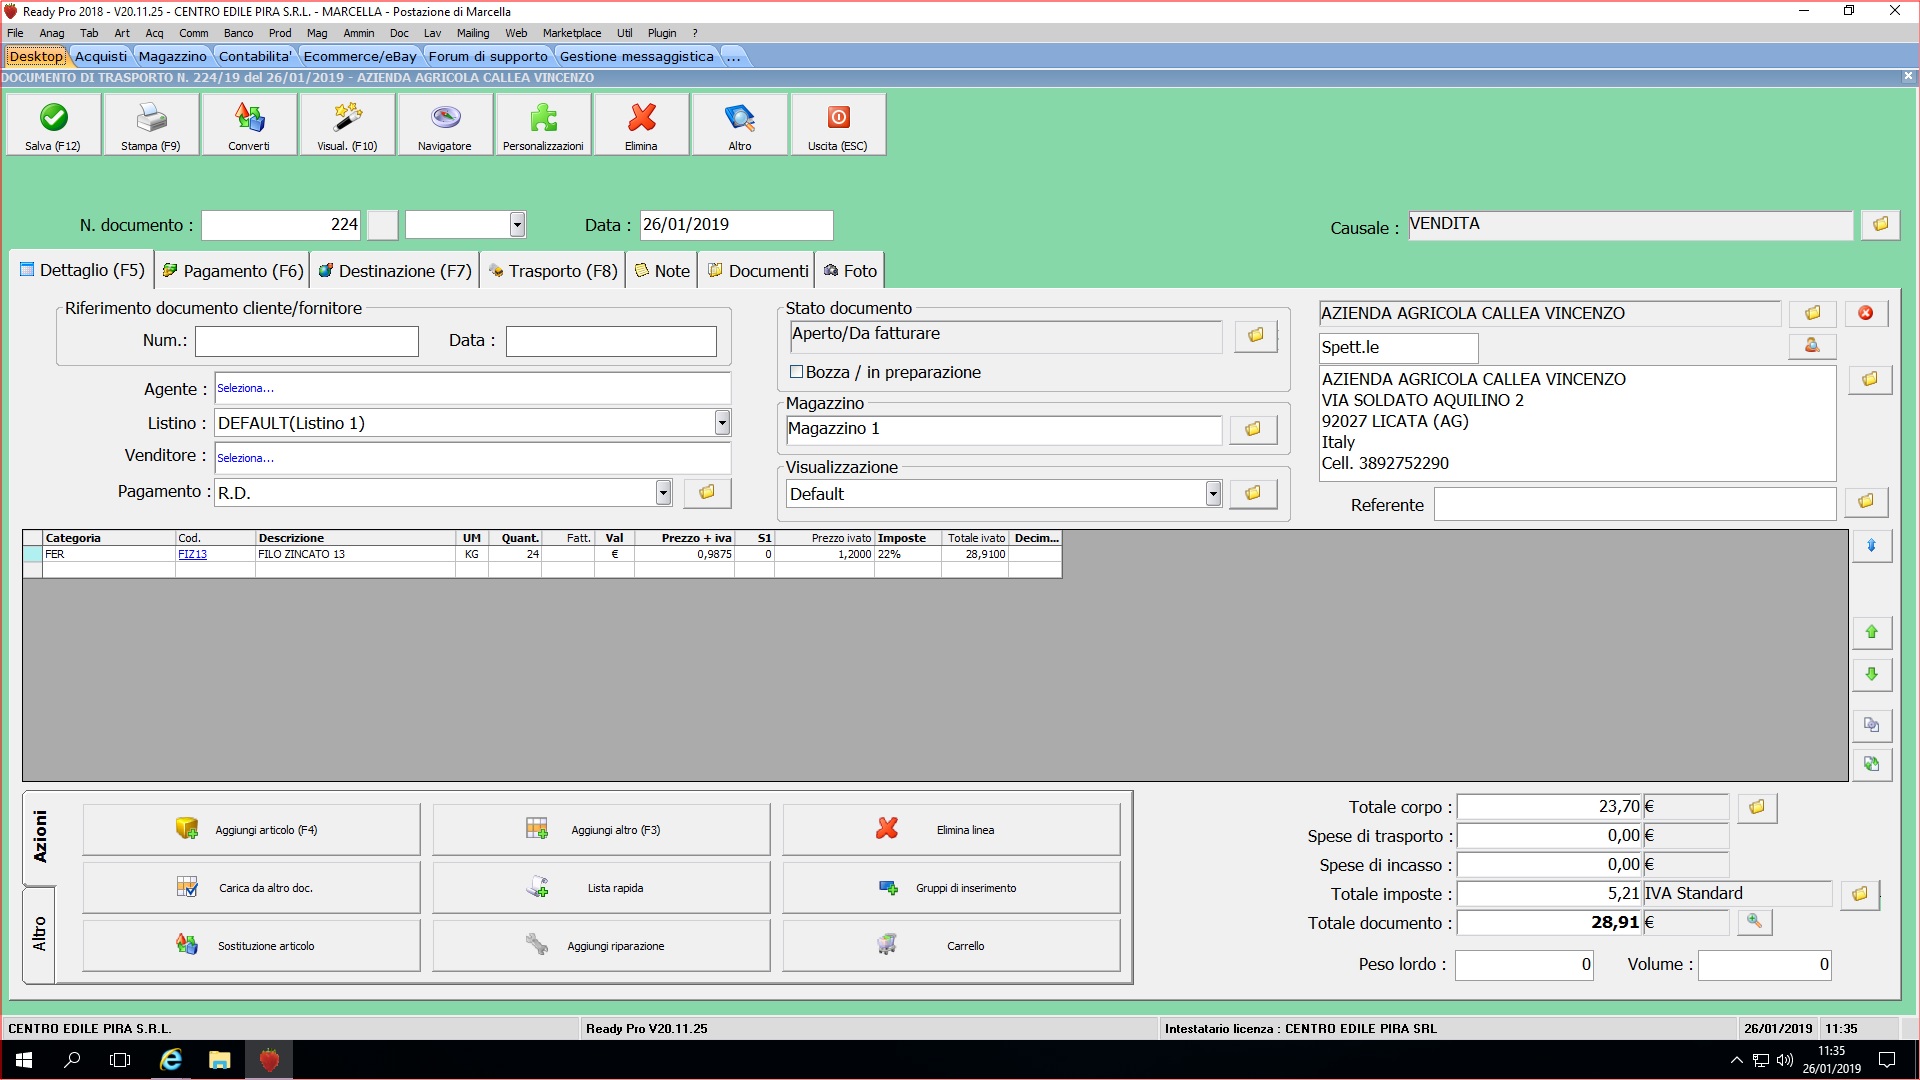Click the Navigatore toolbar icon
Viewport: 1920px width, 1080px height.
pos(445,118)
